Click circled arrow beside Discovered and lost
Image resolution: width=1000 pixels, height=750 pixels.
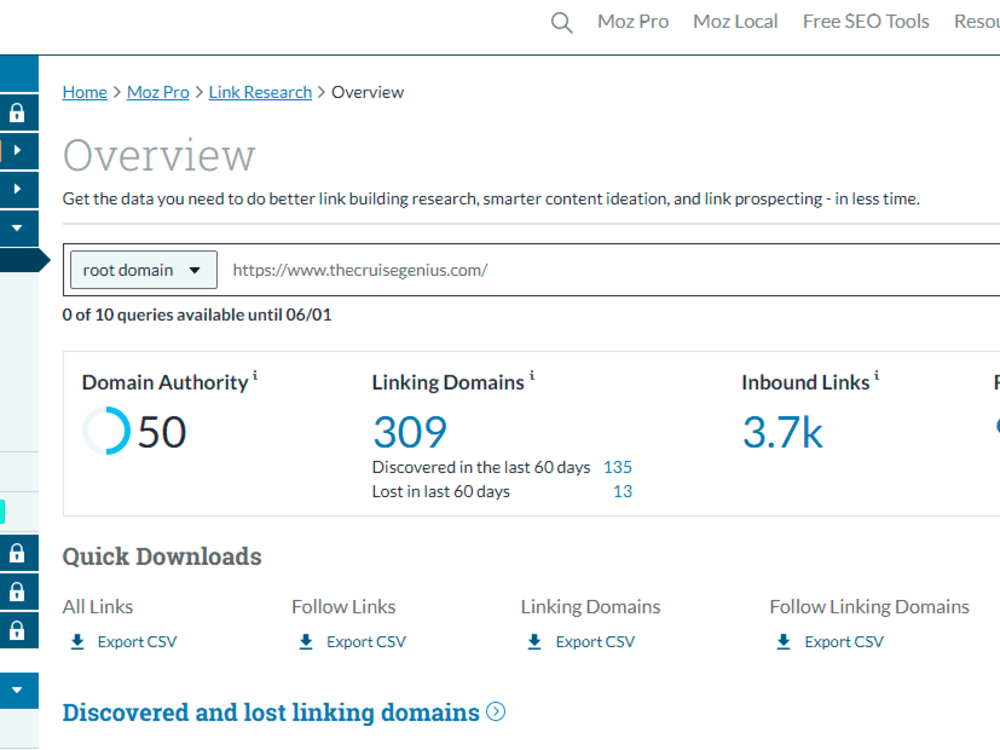coord(496,711)
